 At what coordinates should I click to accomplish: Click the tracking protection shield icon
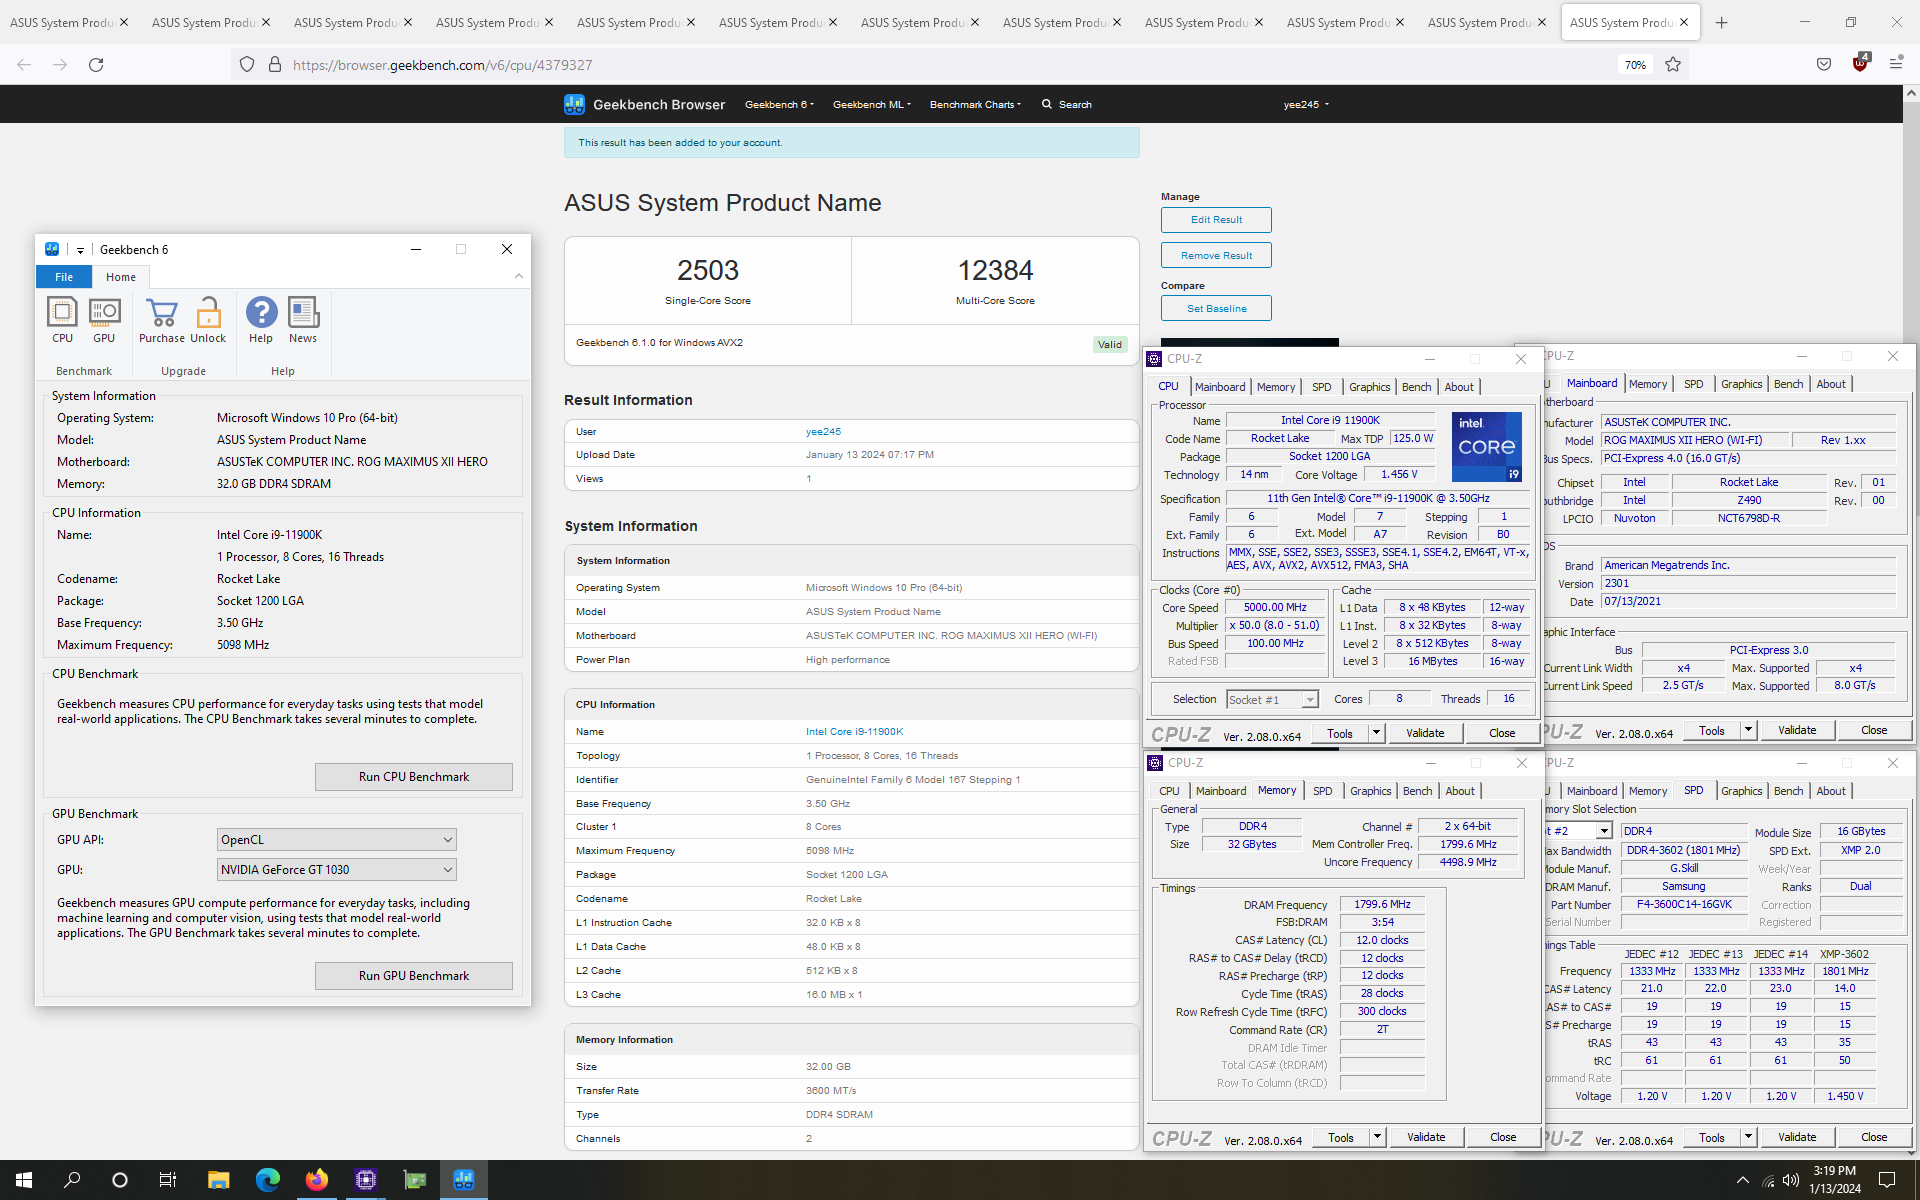pyautogui.click(x=247, y=65)
